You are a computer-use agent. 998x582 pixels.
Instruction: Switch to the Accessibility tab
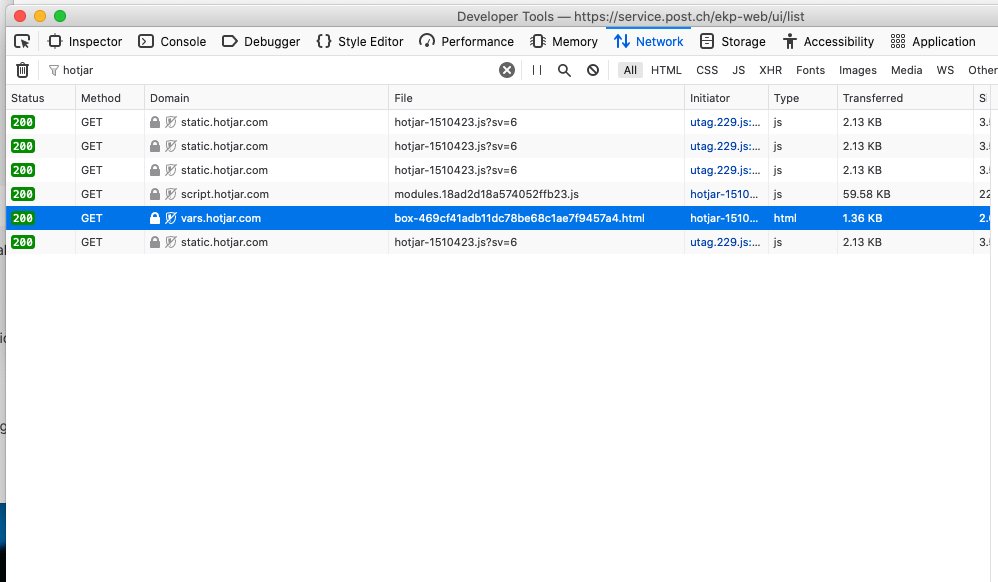[828, 41]
